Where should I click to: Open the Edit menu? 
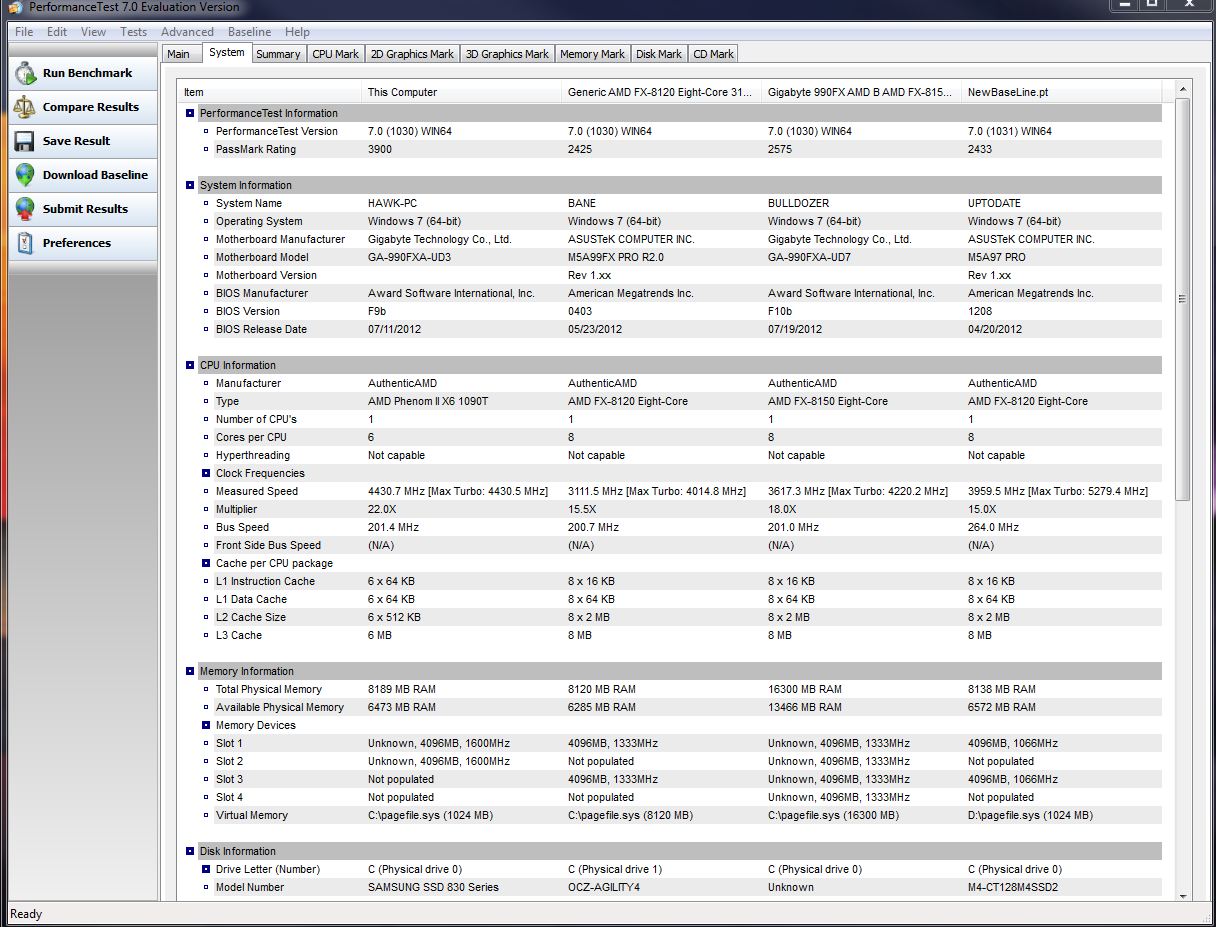57,32
